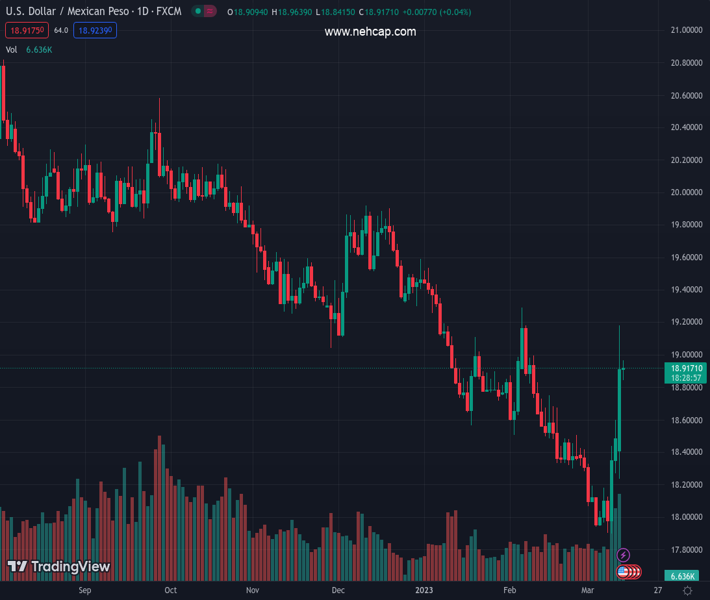The height and width of the screenshot is (600, 710).
Task: Click the blue buy price 18.9239 button
Action: click(95, 31)
